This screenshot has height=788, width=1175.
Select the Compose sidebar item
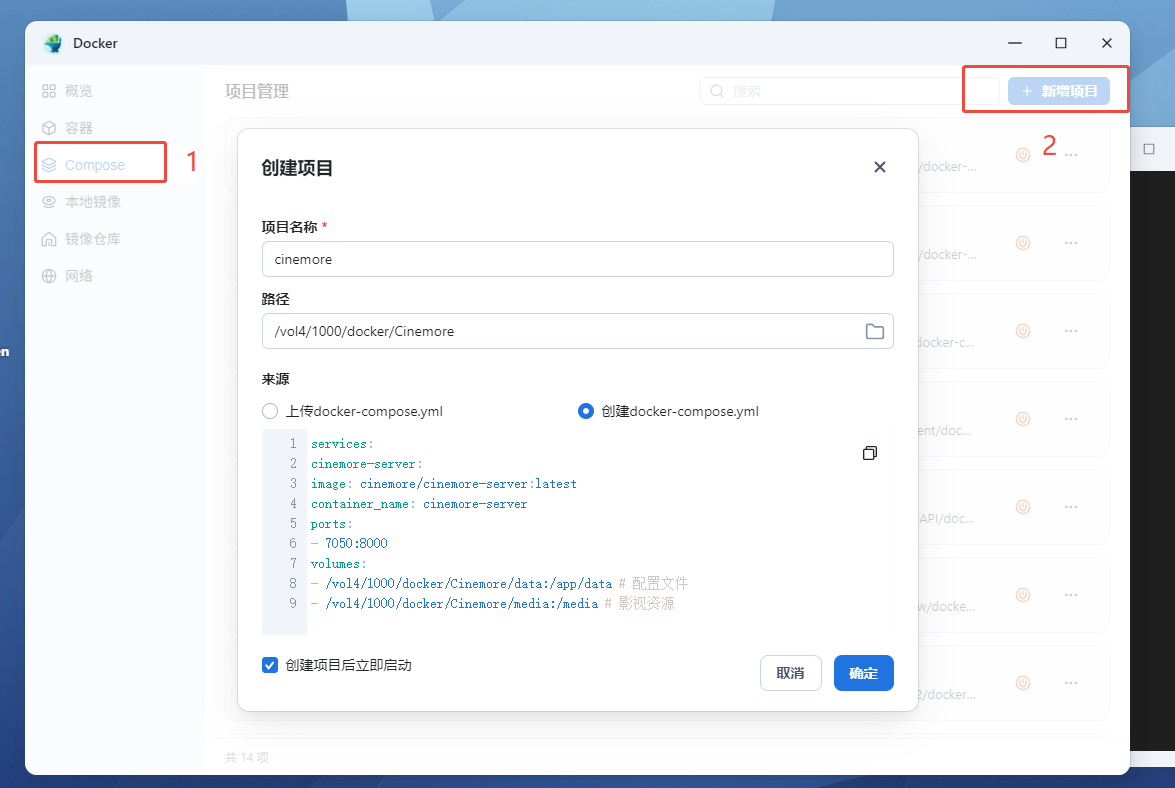(94, 165)
